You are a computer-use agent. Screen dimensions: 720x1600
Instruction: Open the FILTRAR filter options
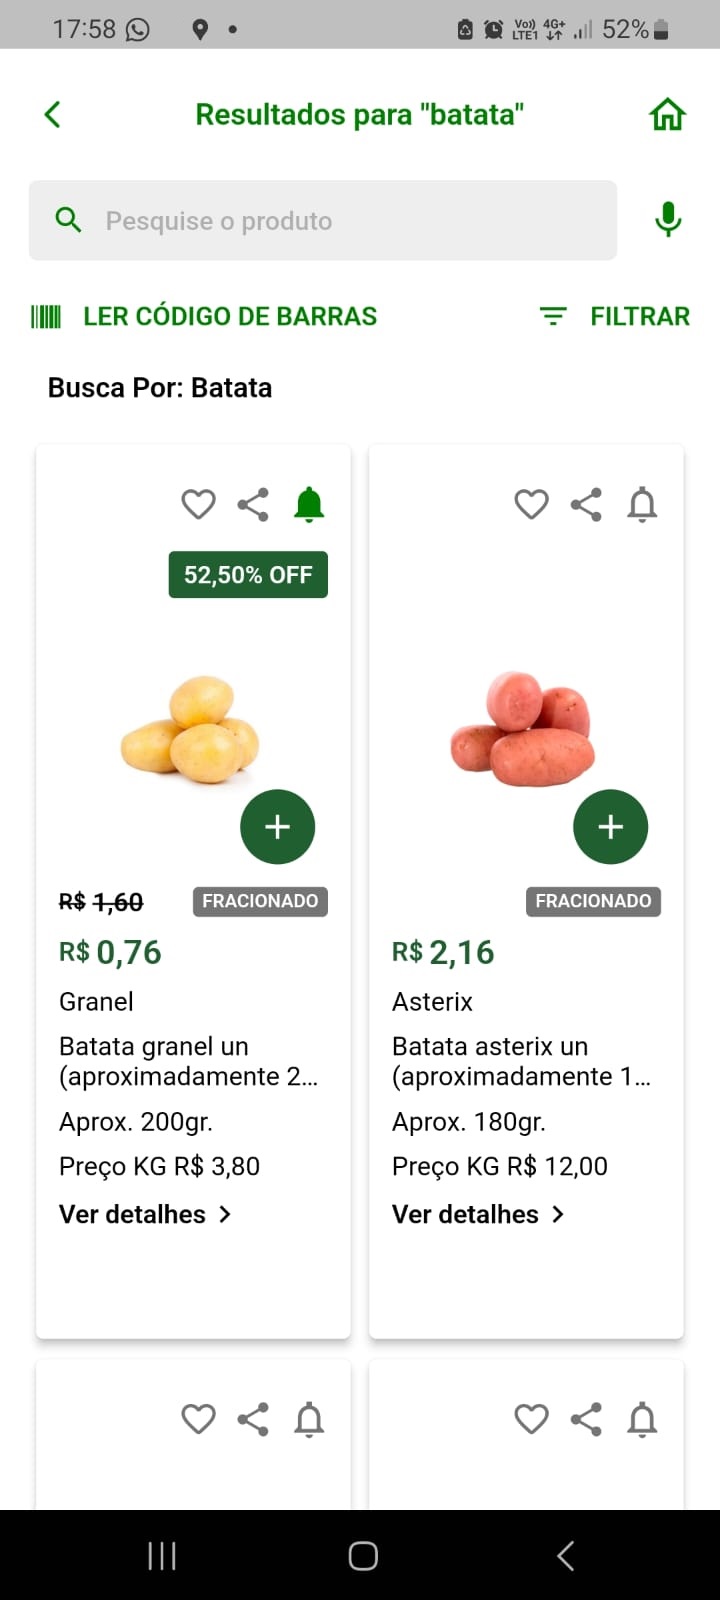pos(614,316)
